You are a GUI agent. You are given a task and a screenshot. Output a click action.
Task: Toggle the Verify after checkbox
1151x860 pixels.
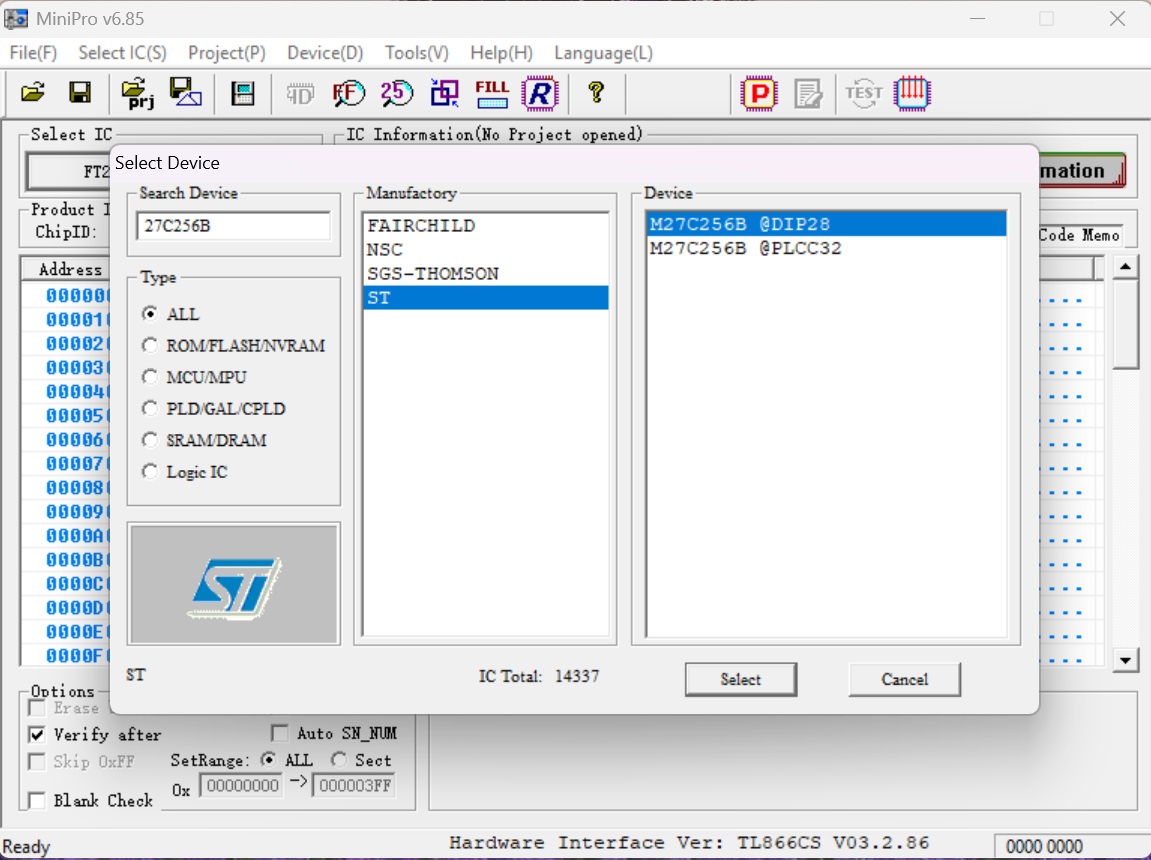[37, 734]
